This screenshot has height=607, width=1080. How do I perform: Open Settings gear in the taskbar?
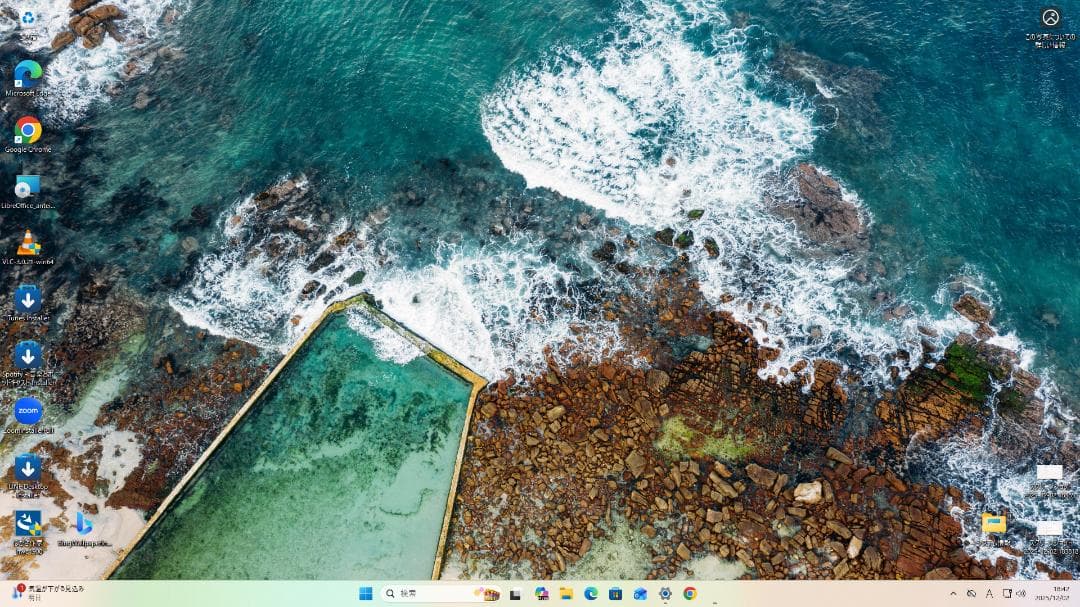[x=665, y=594]
